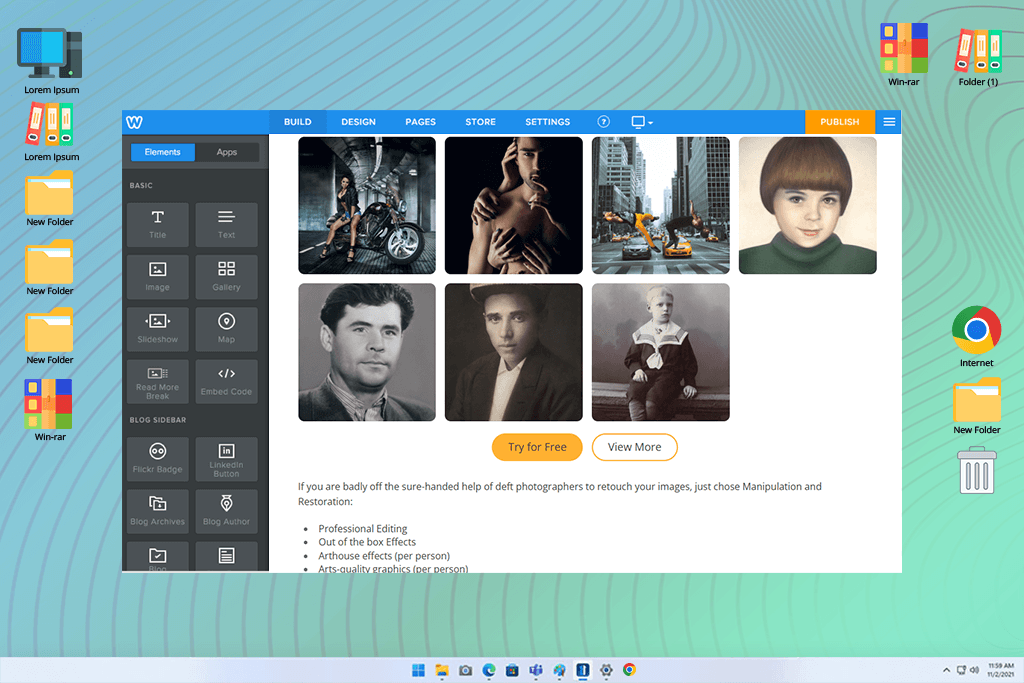Click the paragraph starting "If you are badly off"
Screen dimensions: 1024x683
(x=560, y=494)
